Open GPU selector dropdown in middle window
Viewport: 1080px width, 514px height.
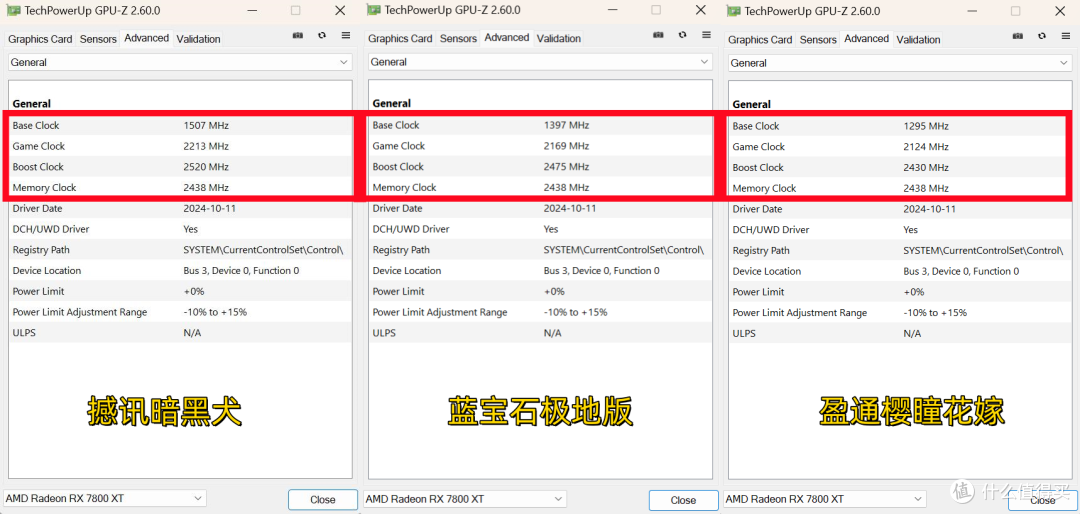point(465,499)
